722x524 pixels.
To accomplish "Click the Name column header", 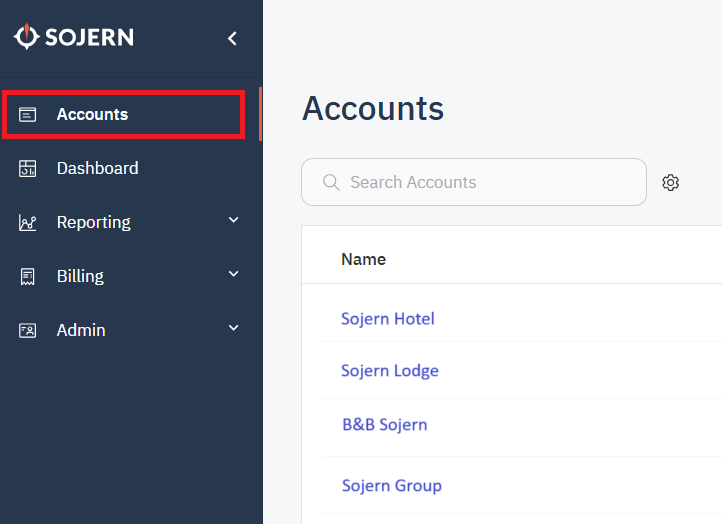I will click(x=363, y=259).
